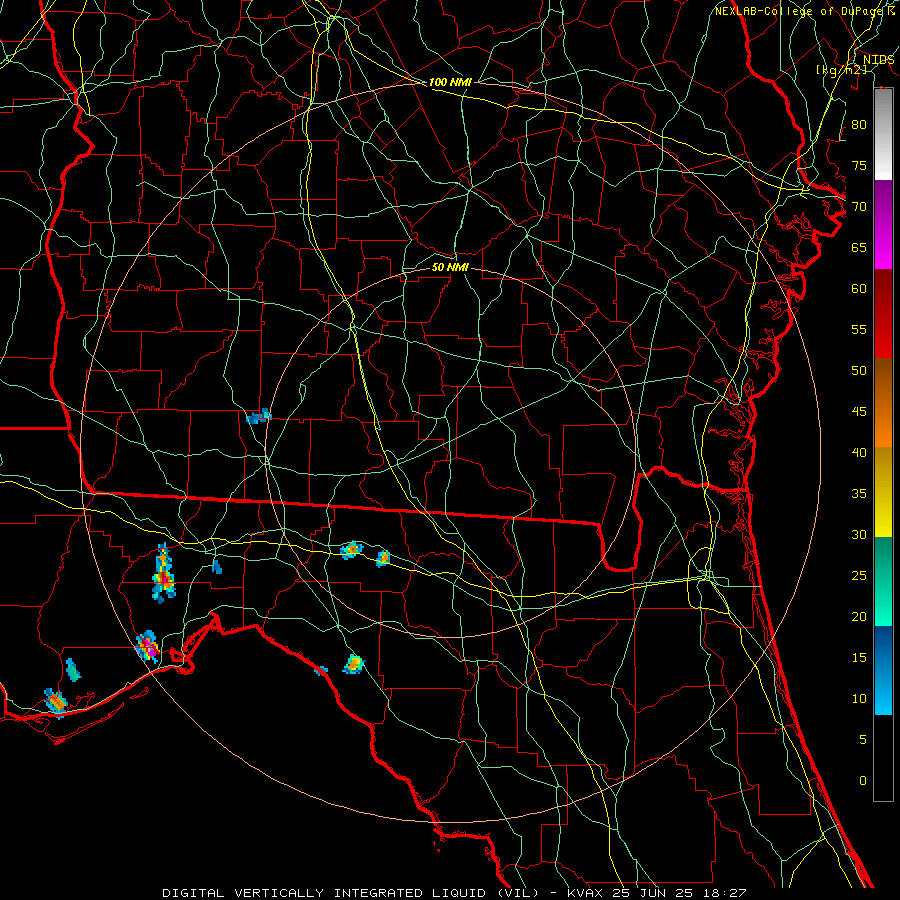
Task: Select the 60 value on the VIL scale
Action: coord(859,289)
